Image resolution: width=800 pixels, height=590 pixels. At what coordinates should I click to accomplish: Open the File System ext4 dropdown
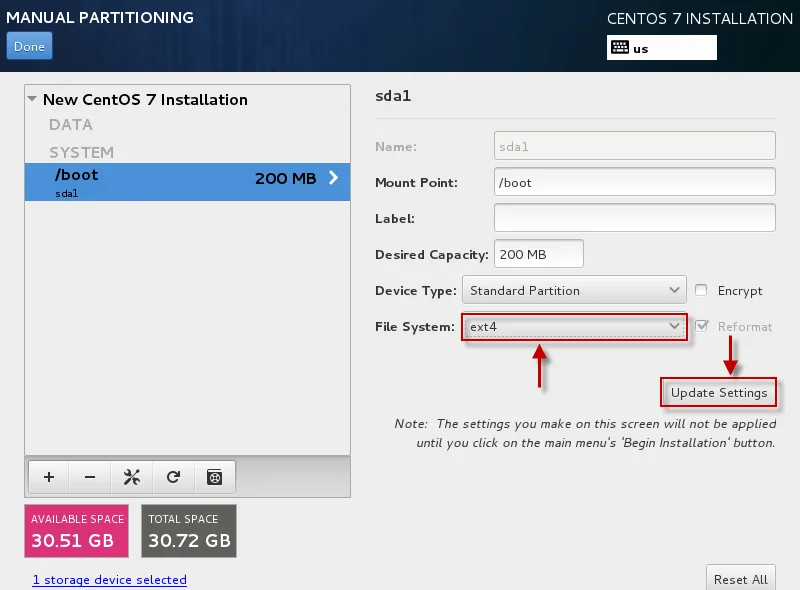[574, 327]
